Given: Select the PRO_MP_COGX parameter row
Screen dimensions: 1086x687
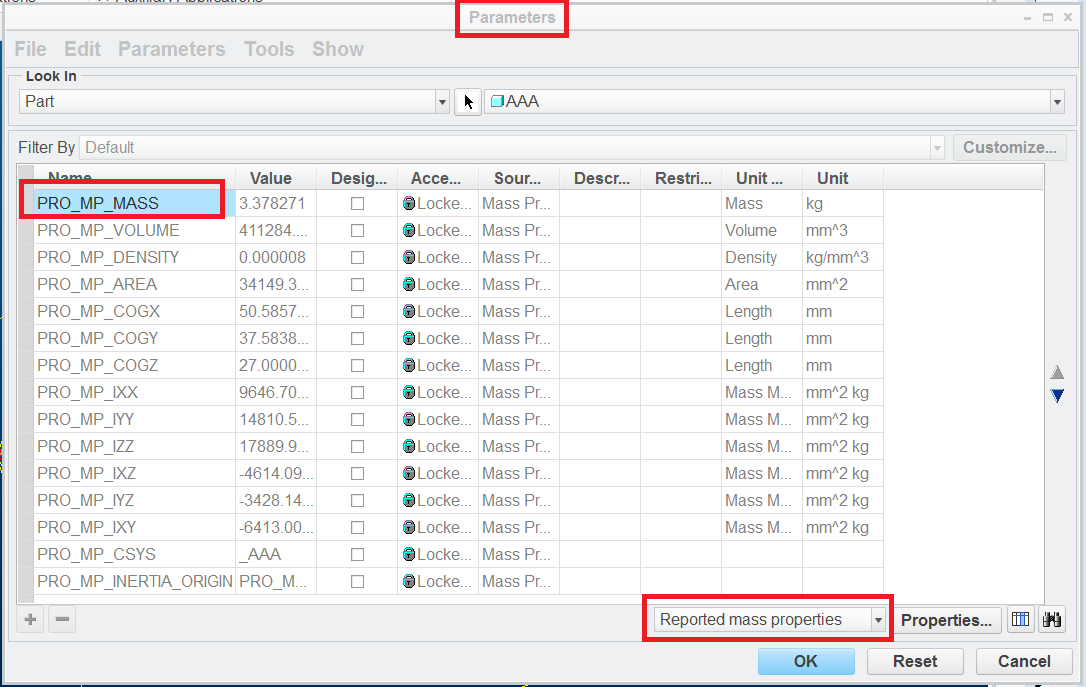Looking at the screenshot, I should pos(97,311).
